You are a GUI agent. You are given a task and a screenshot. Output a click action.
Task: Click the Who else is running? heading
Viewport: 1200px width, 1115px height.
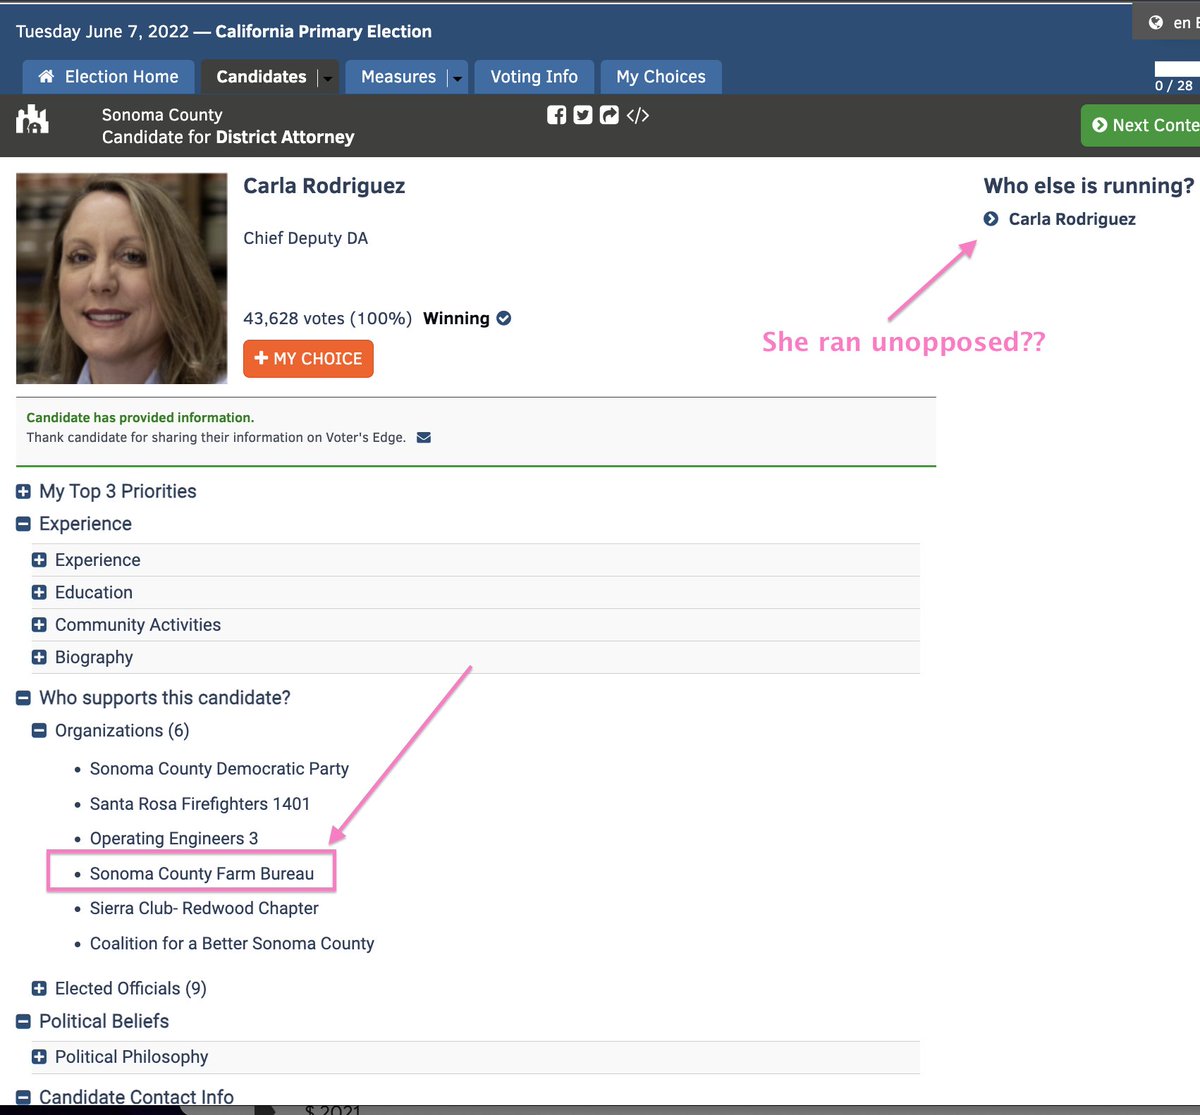pos(1089,186)
